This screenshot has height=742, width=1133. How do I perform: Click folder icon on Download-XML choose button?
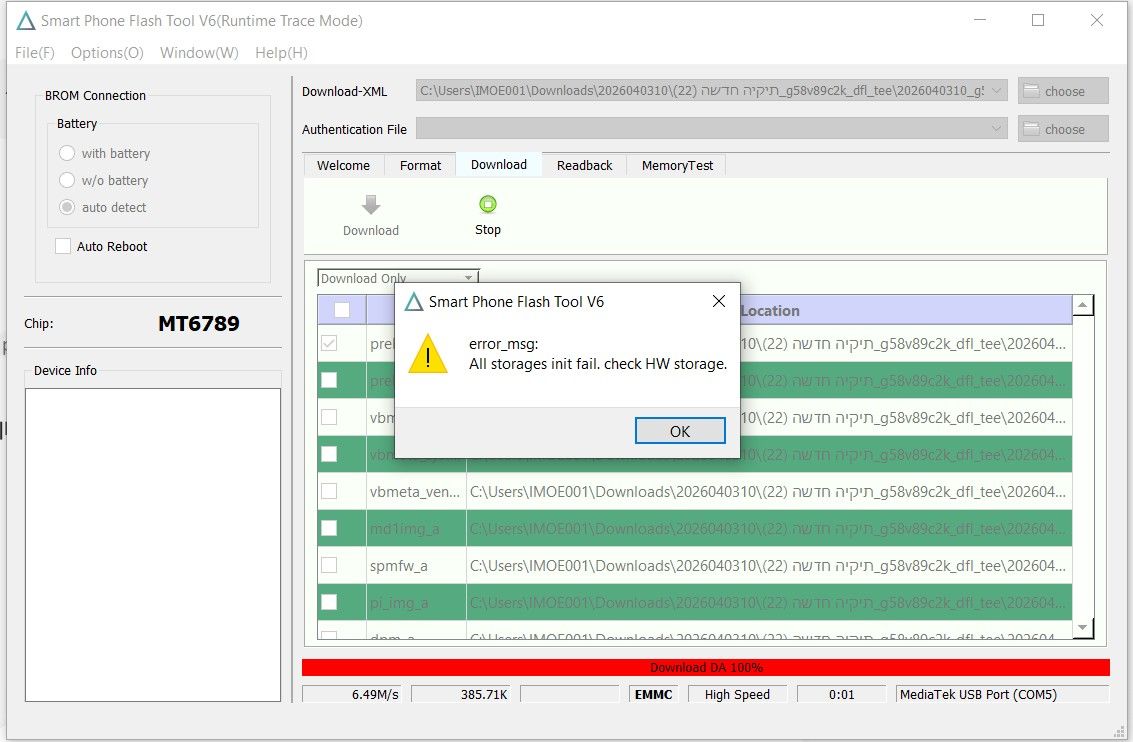click(x=1032, y=91)
